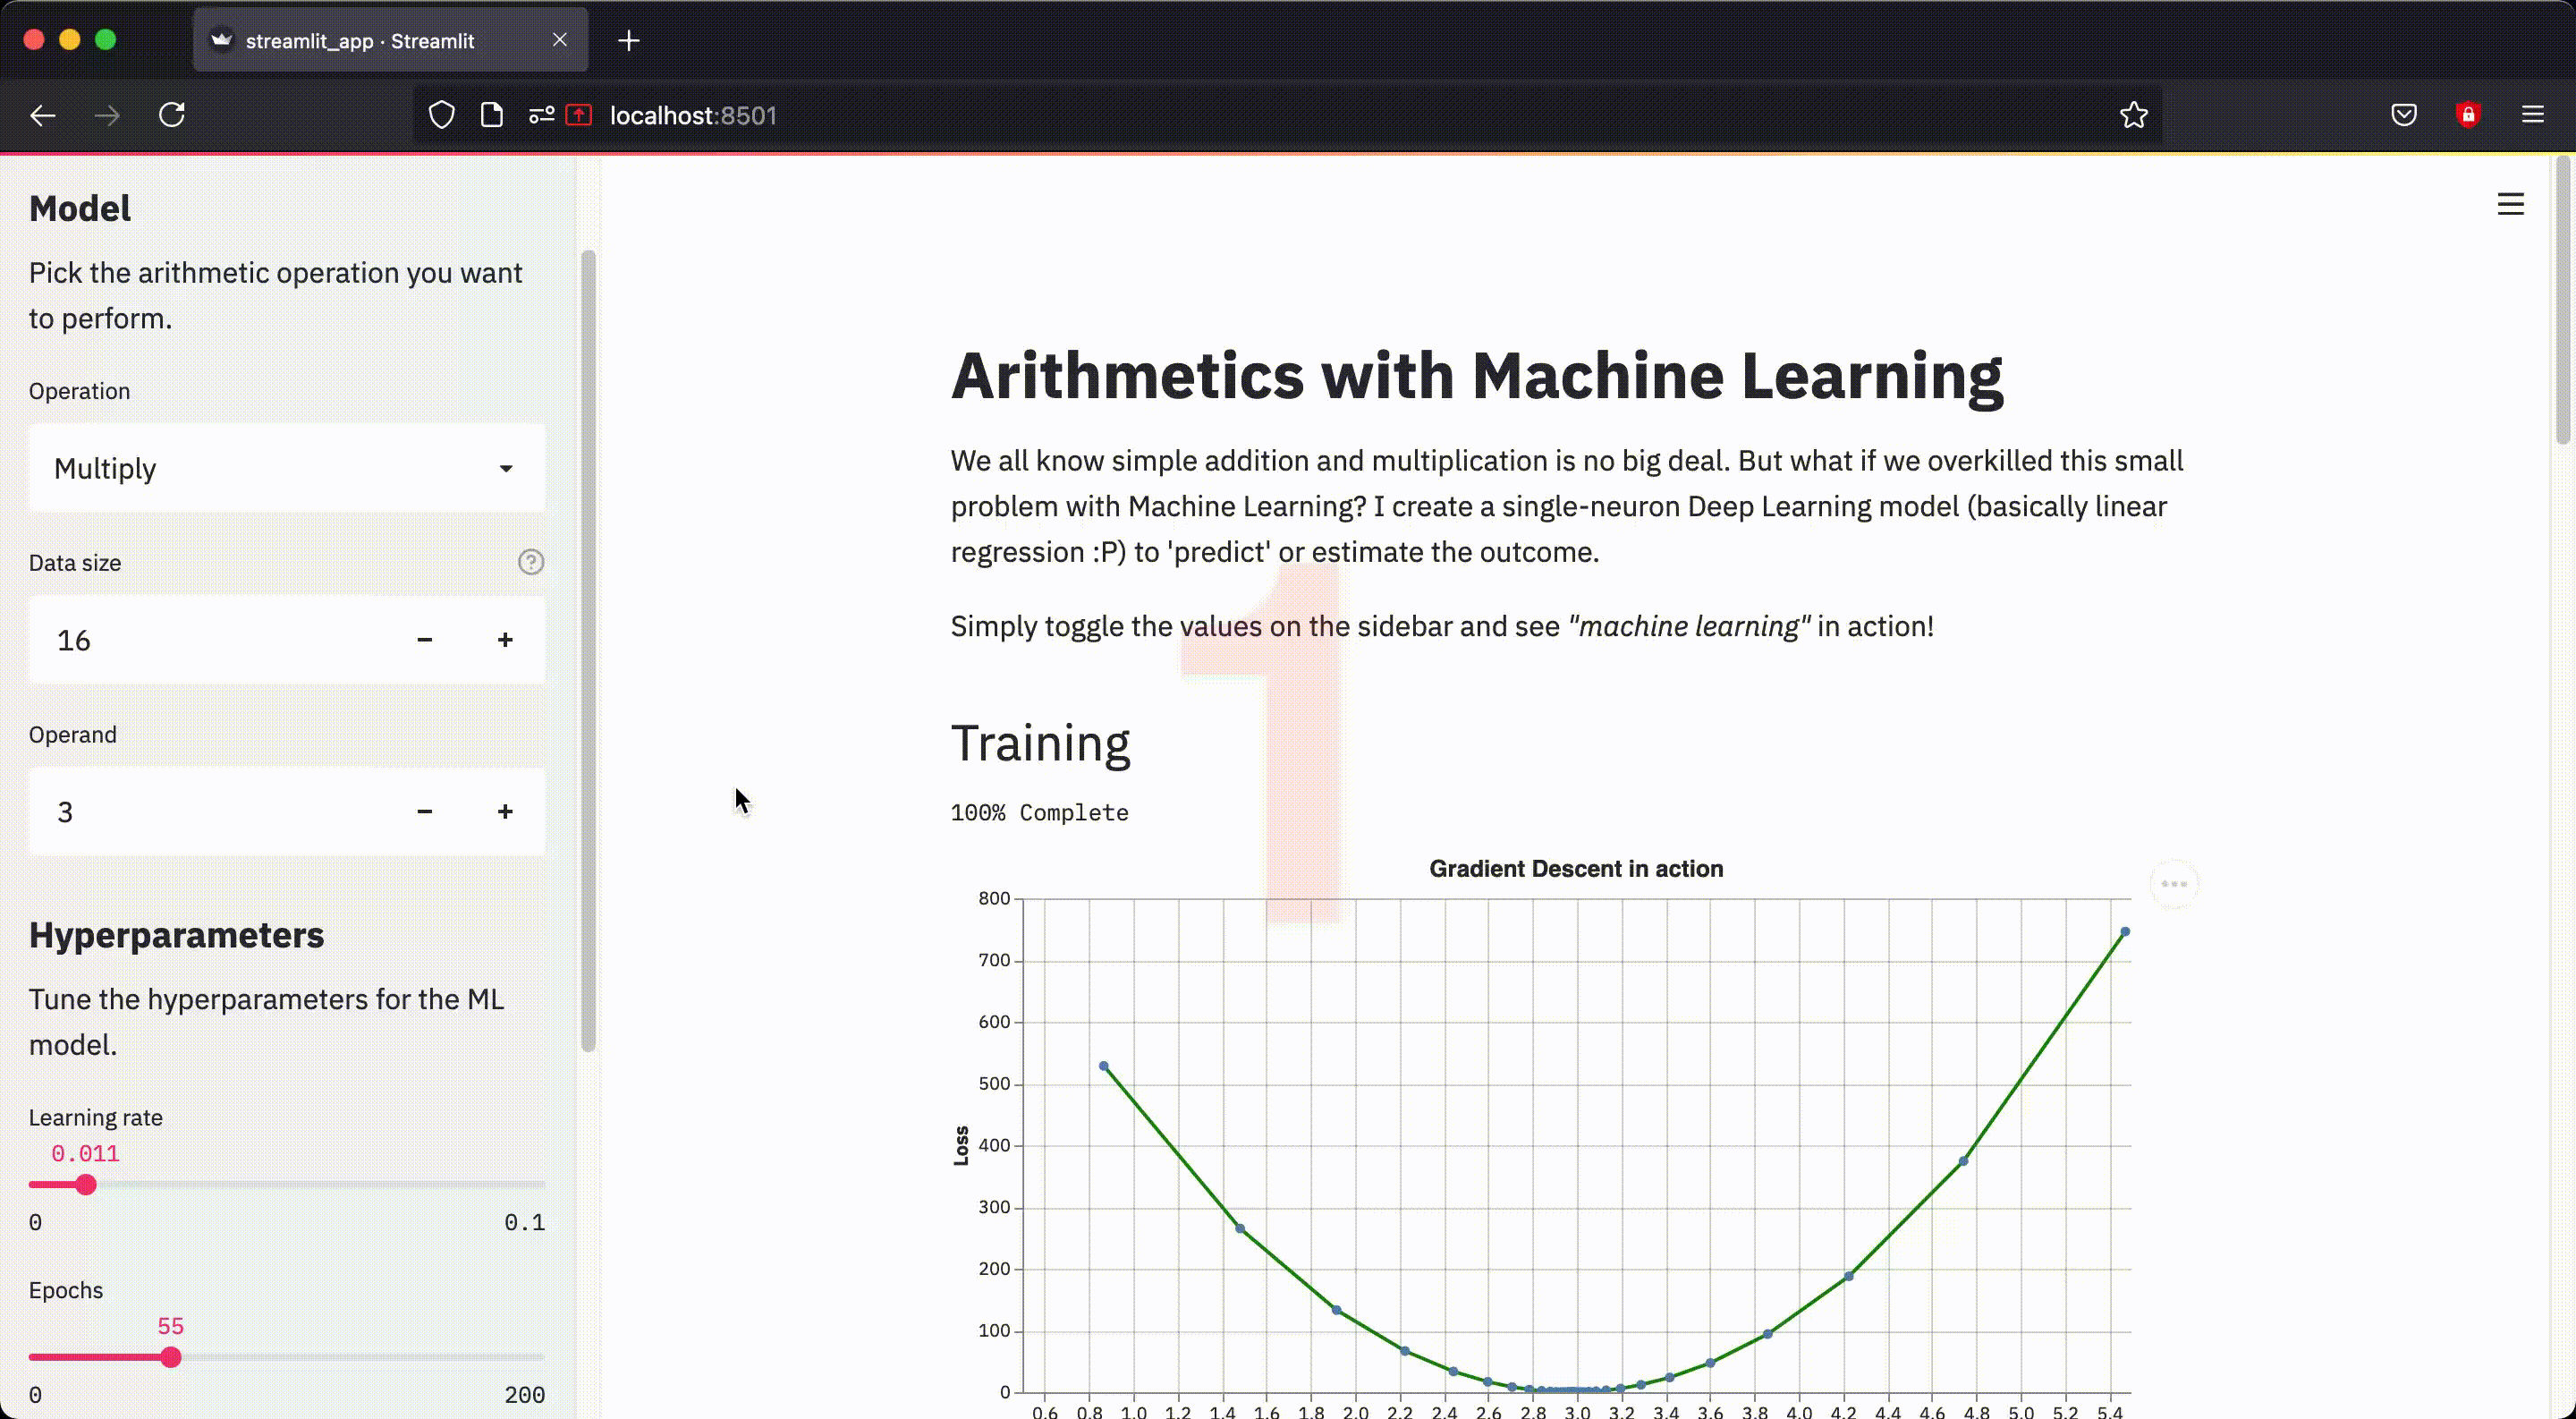Decrease Data size with minus button

point(424,640)
